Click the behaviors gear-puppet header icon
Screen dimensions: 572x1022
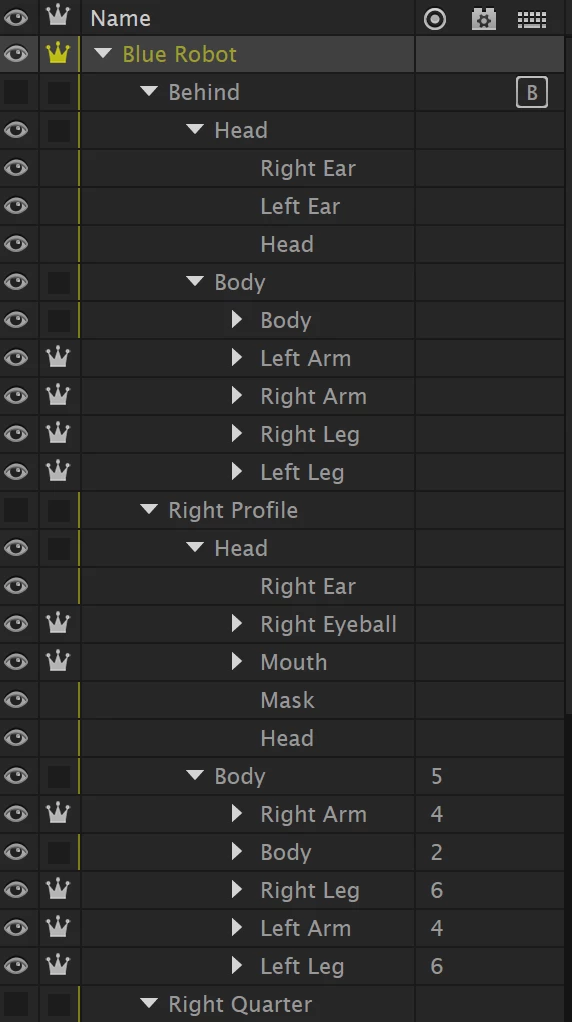pyautogui.click(x=483, y=19)
